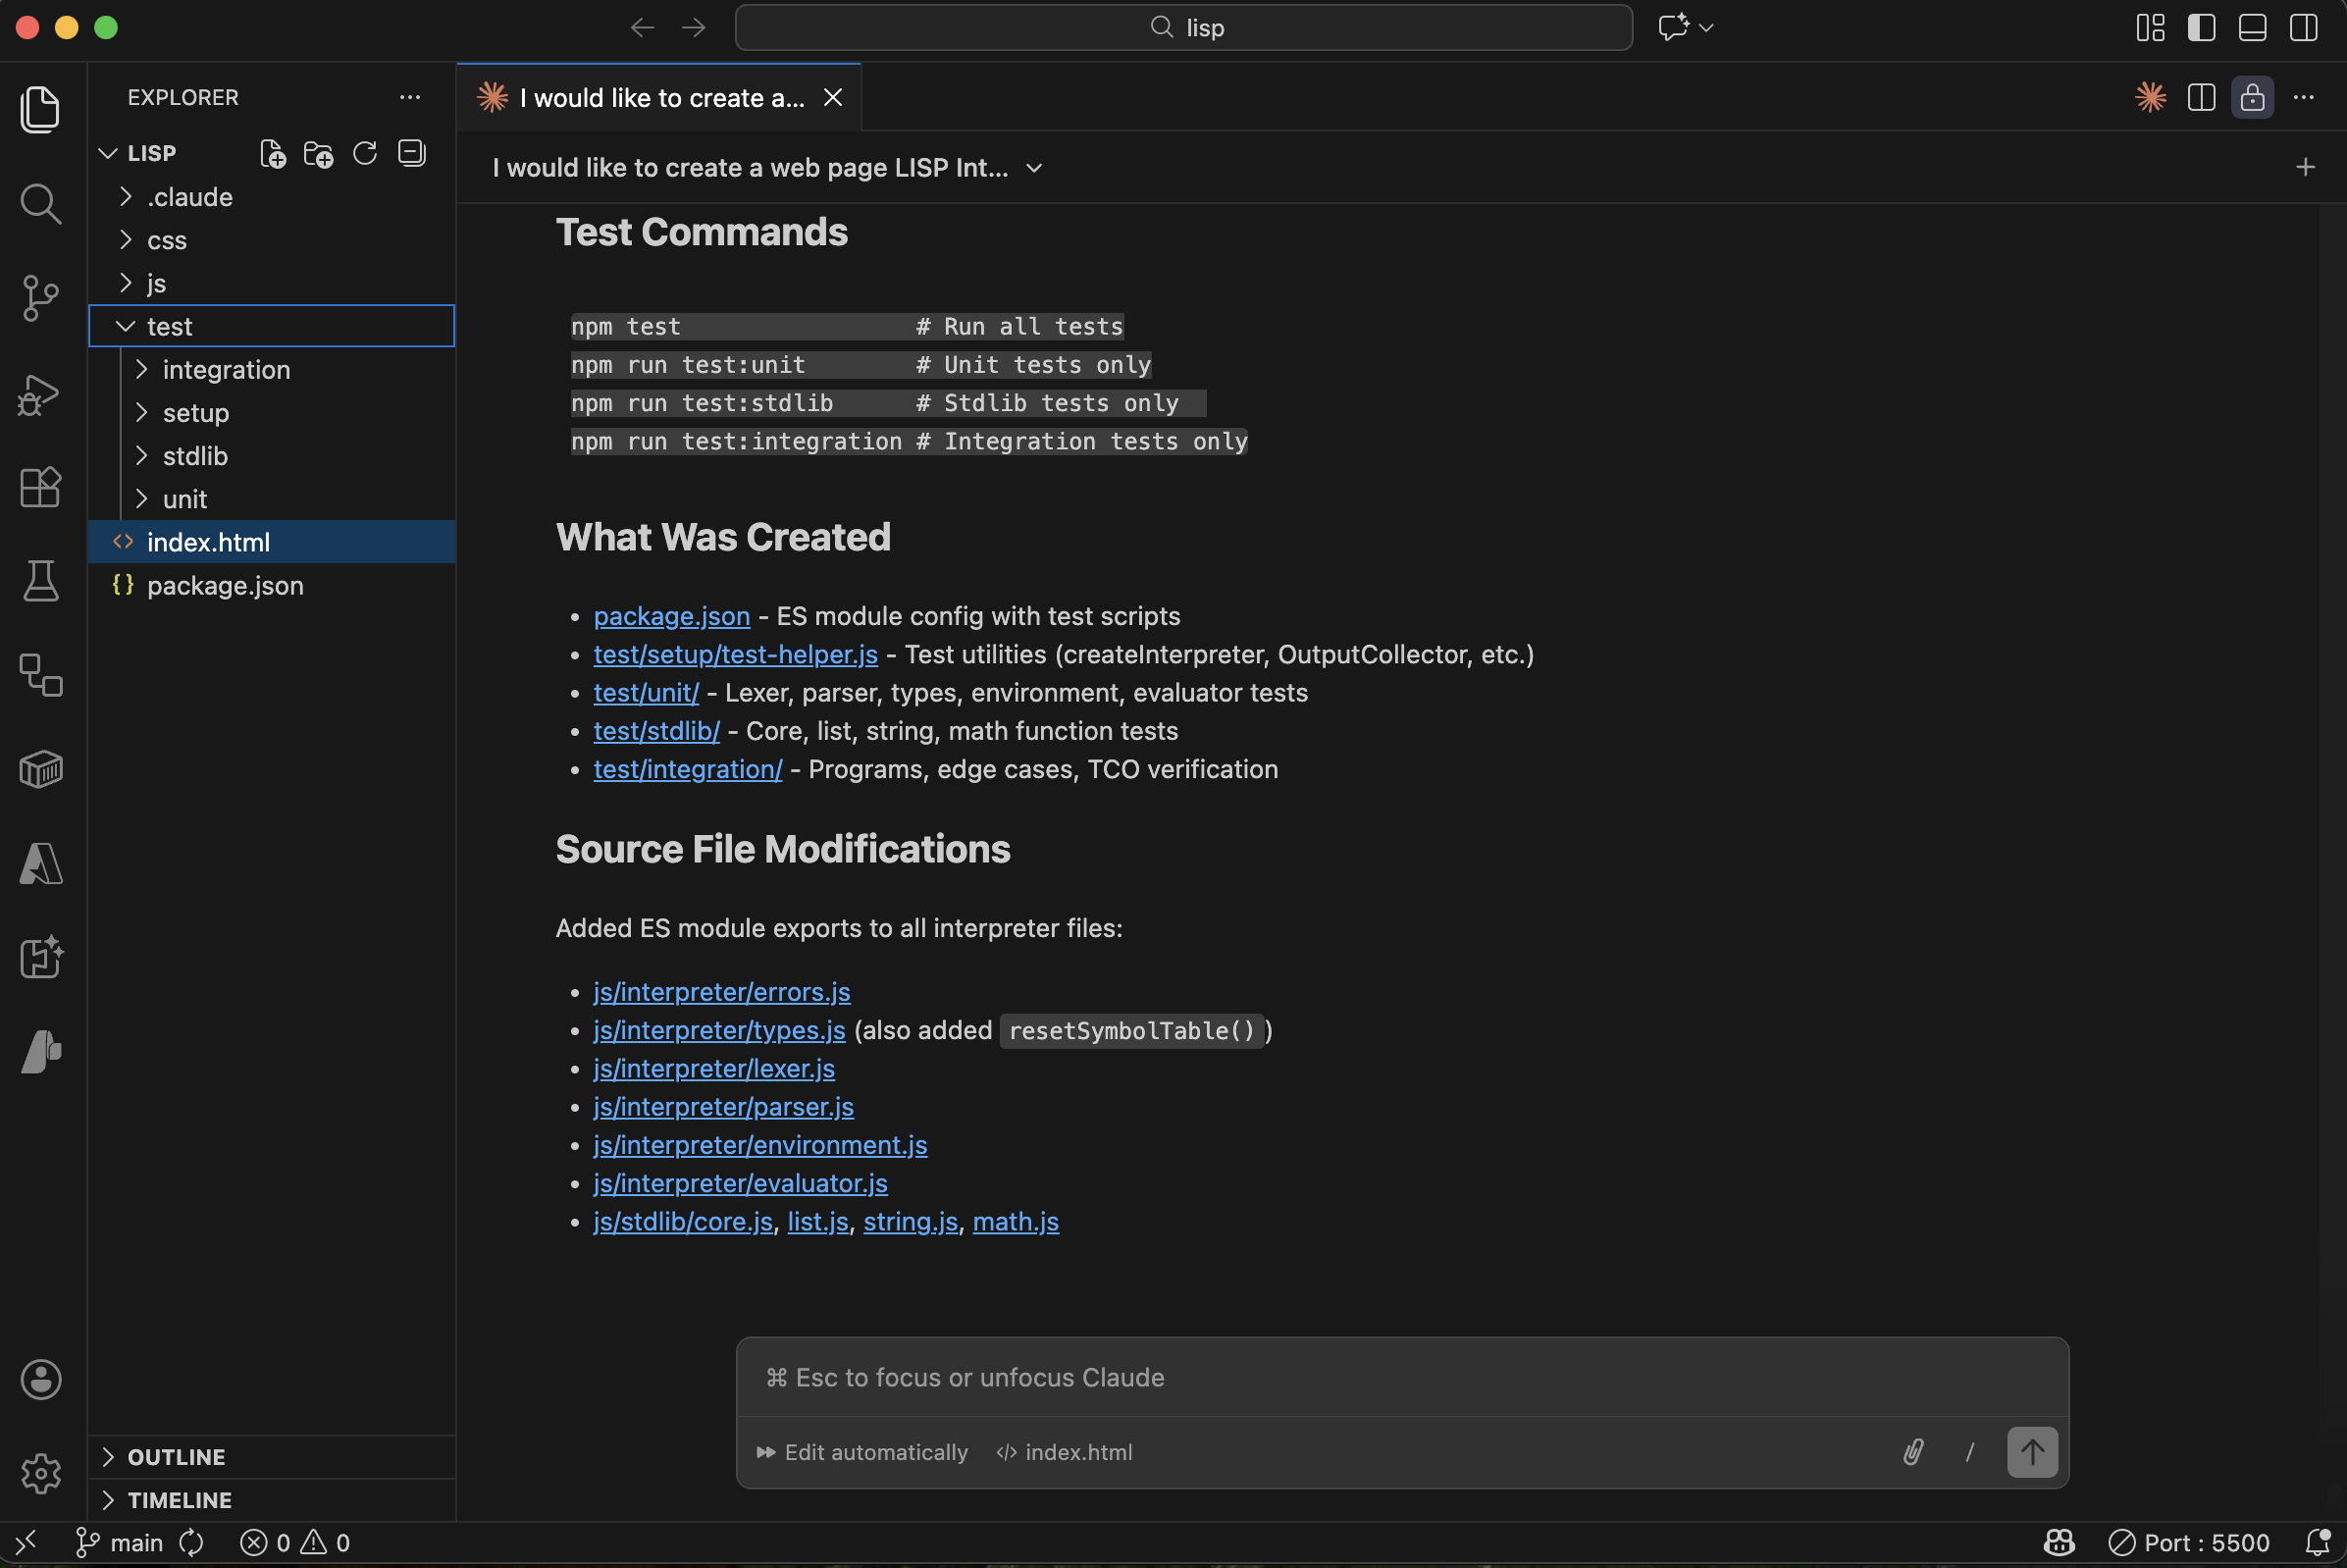2347x1568 pixels.
Task: Open the Extensions view
Action: point(41,487)
